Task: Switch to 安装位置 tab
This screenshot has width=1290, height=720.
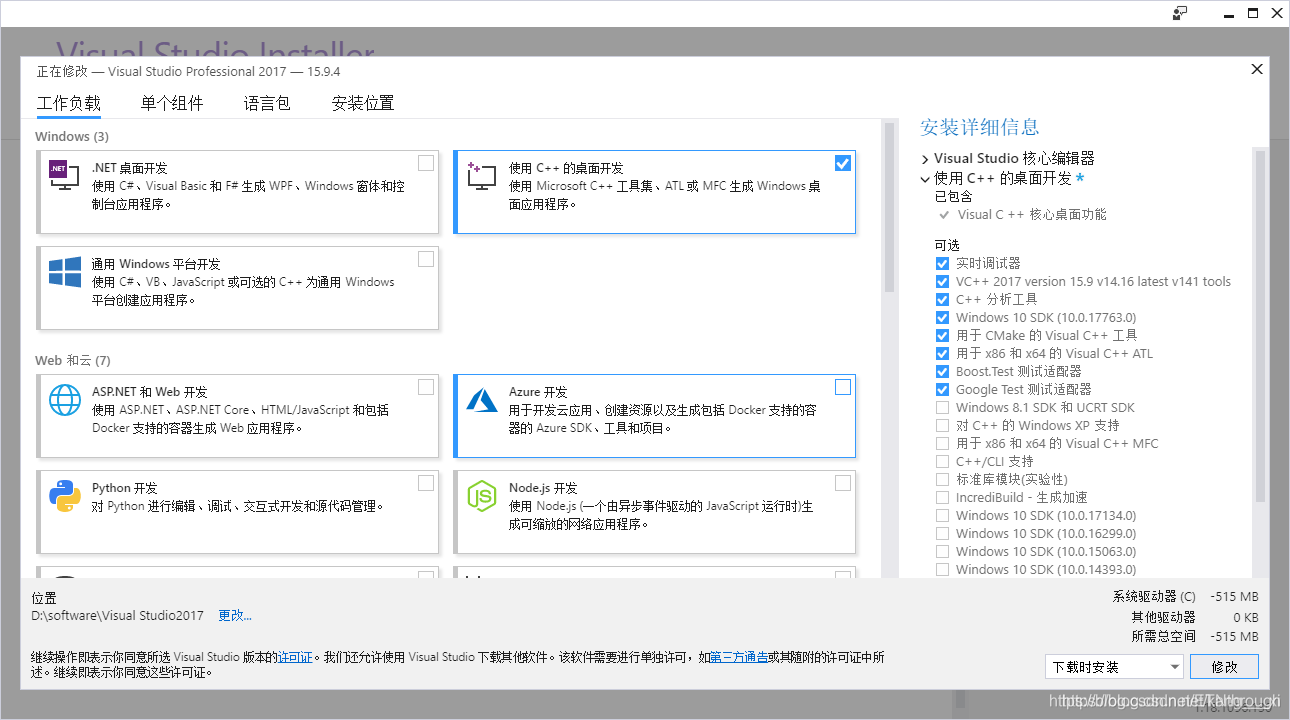Action: coord(363,103)
